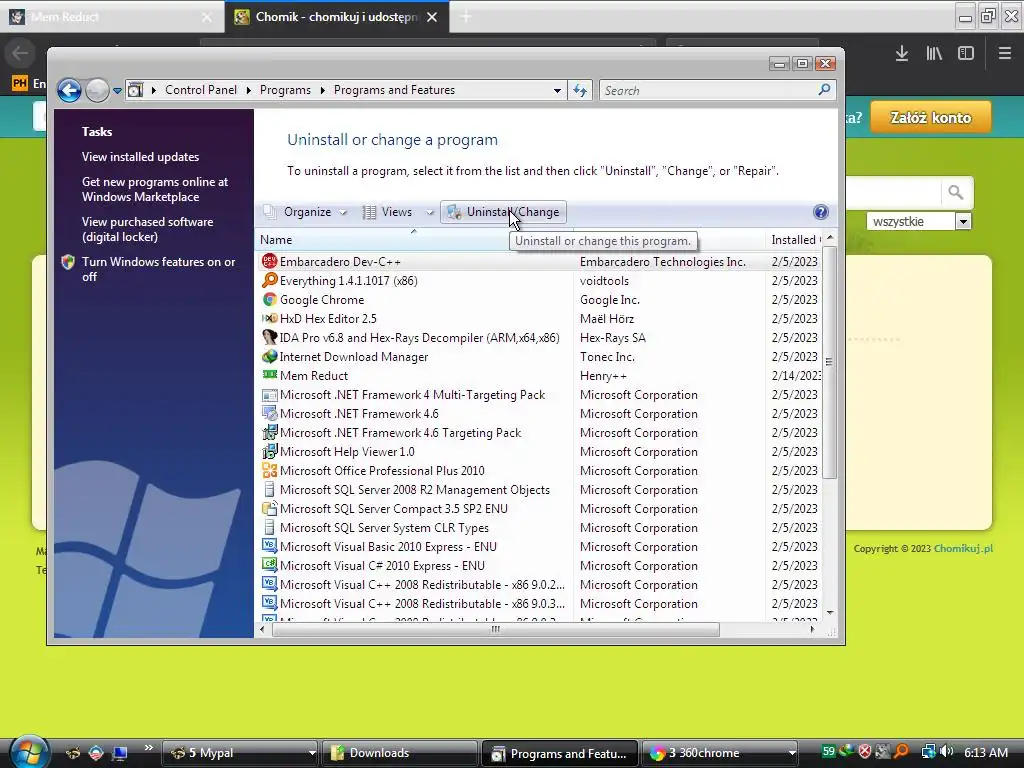
Task: Select Microsoft Visual Basic 2010 Express icon
Action: pyautogui.click(x=269, y=546)
